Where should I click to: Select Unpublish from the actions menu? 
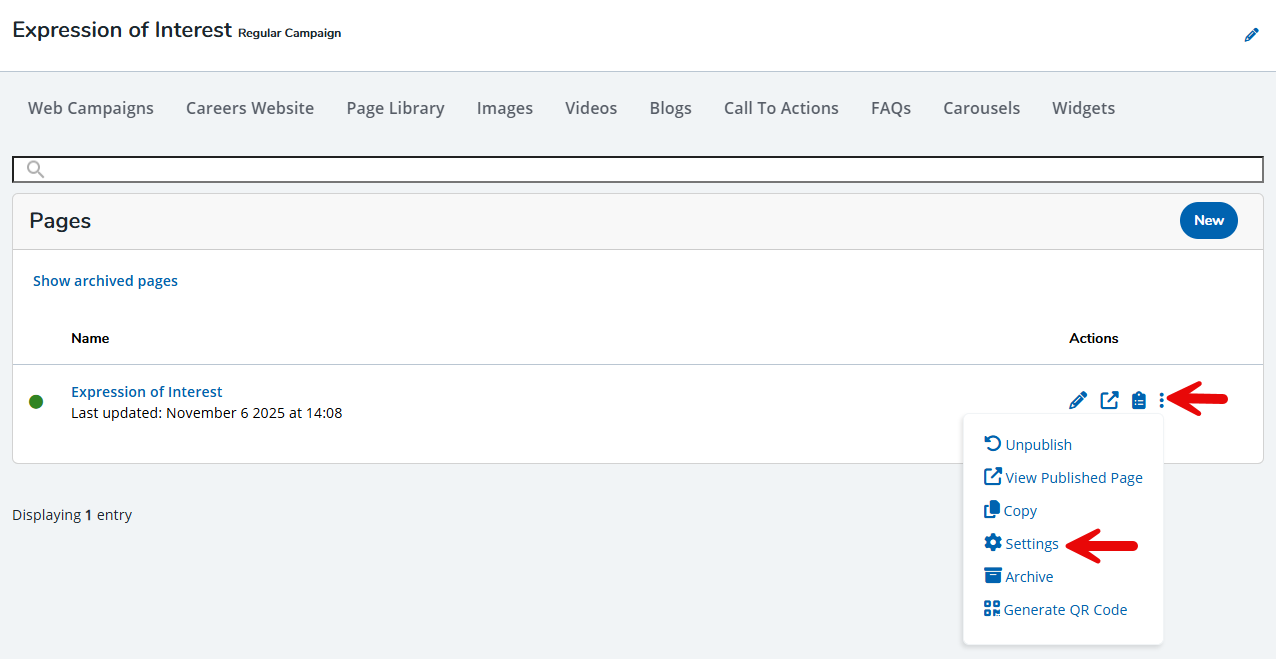(1037, 445)
